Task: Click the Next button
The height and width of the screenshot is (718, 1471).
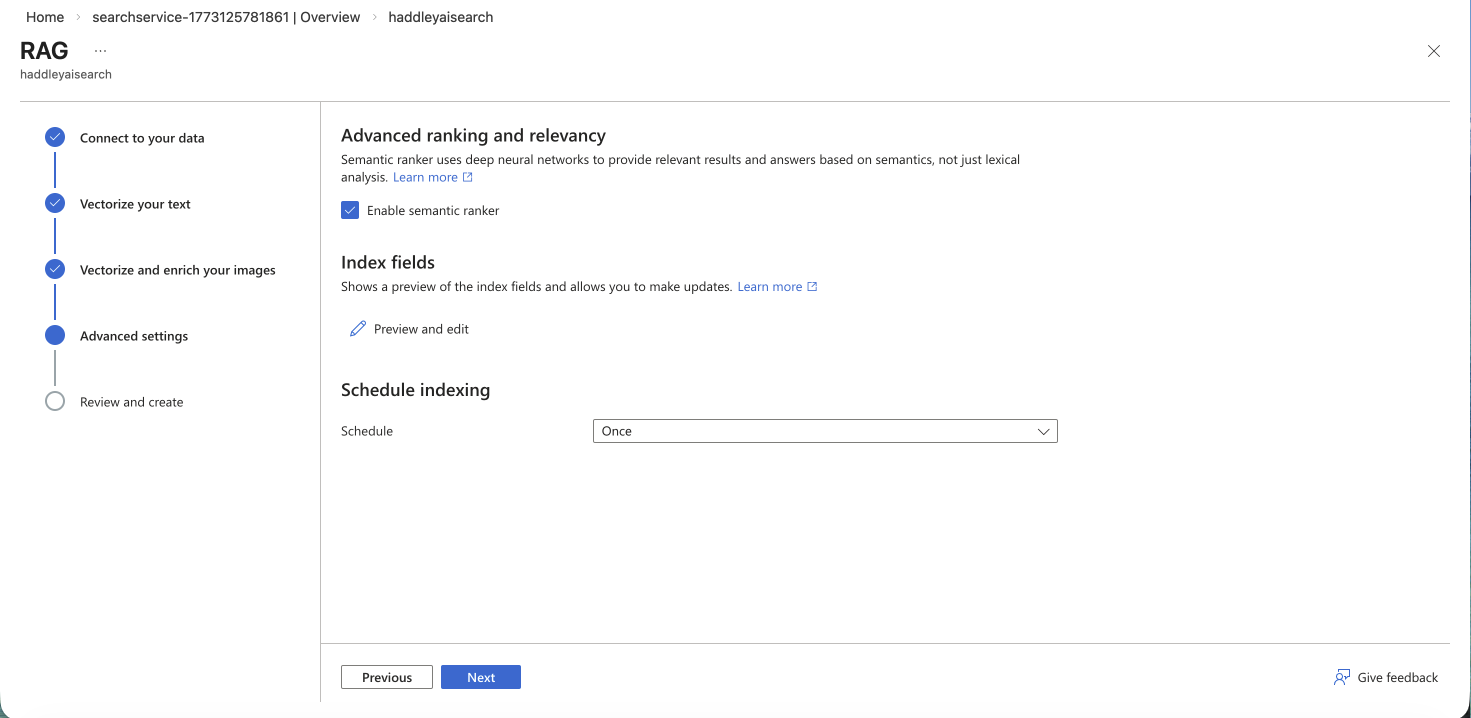Action: 481,677
